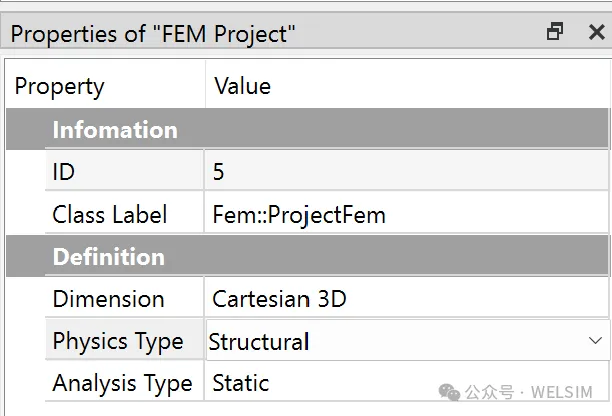This screenshot has width=612, height=416.
Task: Select the Analysis Type property row
Action: coord(327,382)
